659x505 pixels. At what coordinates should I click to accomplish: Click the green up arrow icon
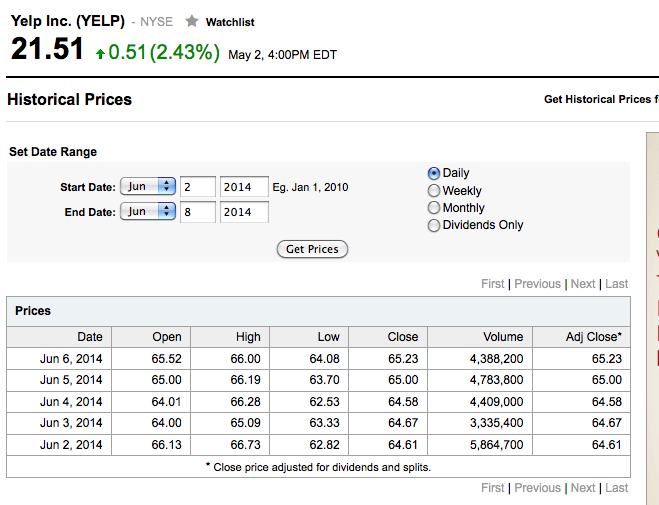(x=100, y=54)
